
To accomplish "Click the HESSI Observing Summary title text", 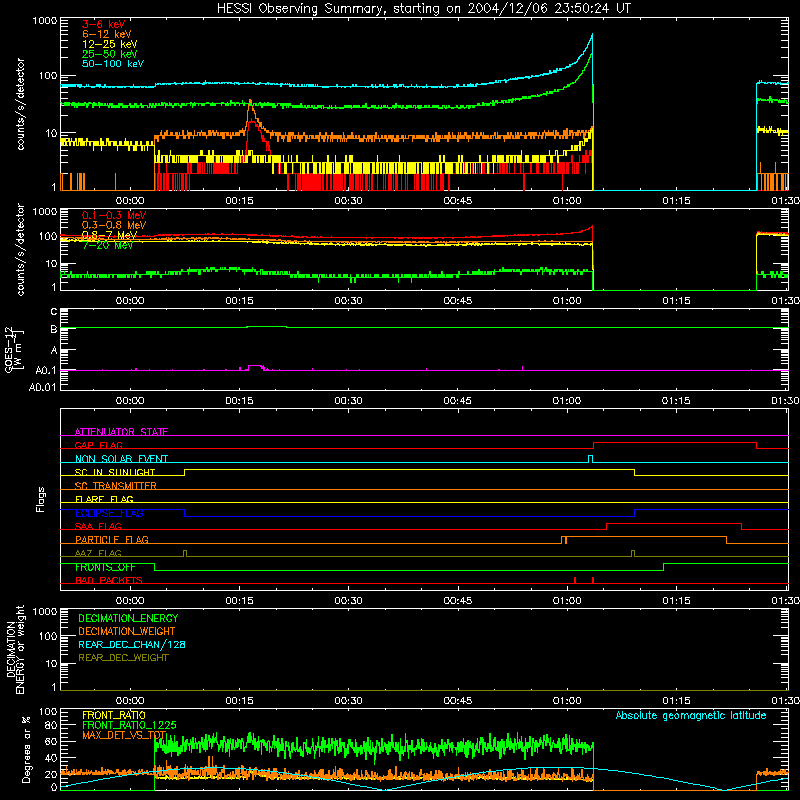I will [x=424, y=8].
